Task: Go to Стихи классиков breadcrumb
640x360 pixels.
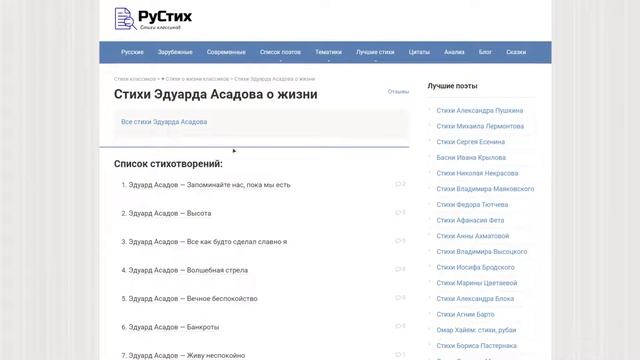Action: tap(135, 79)
